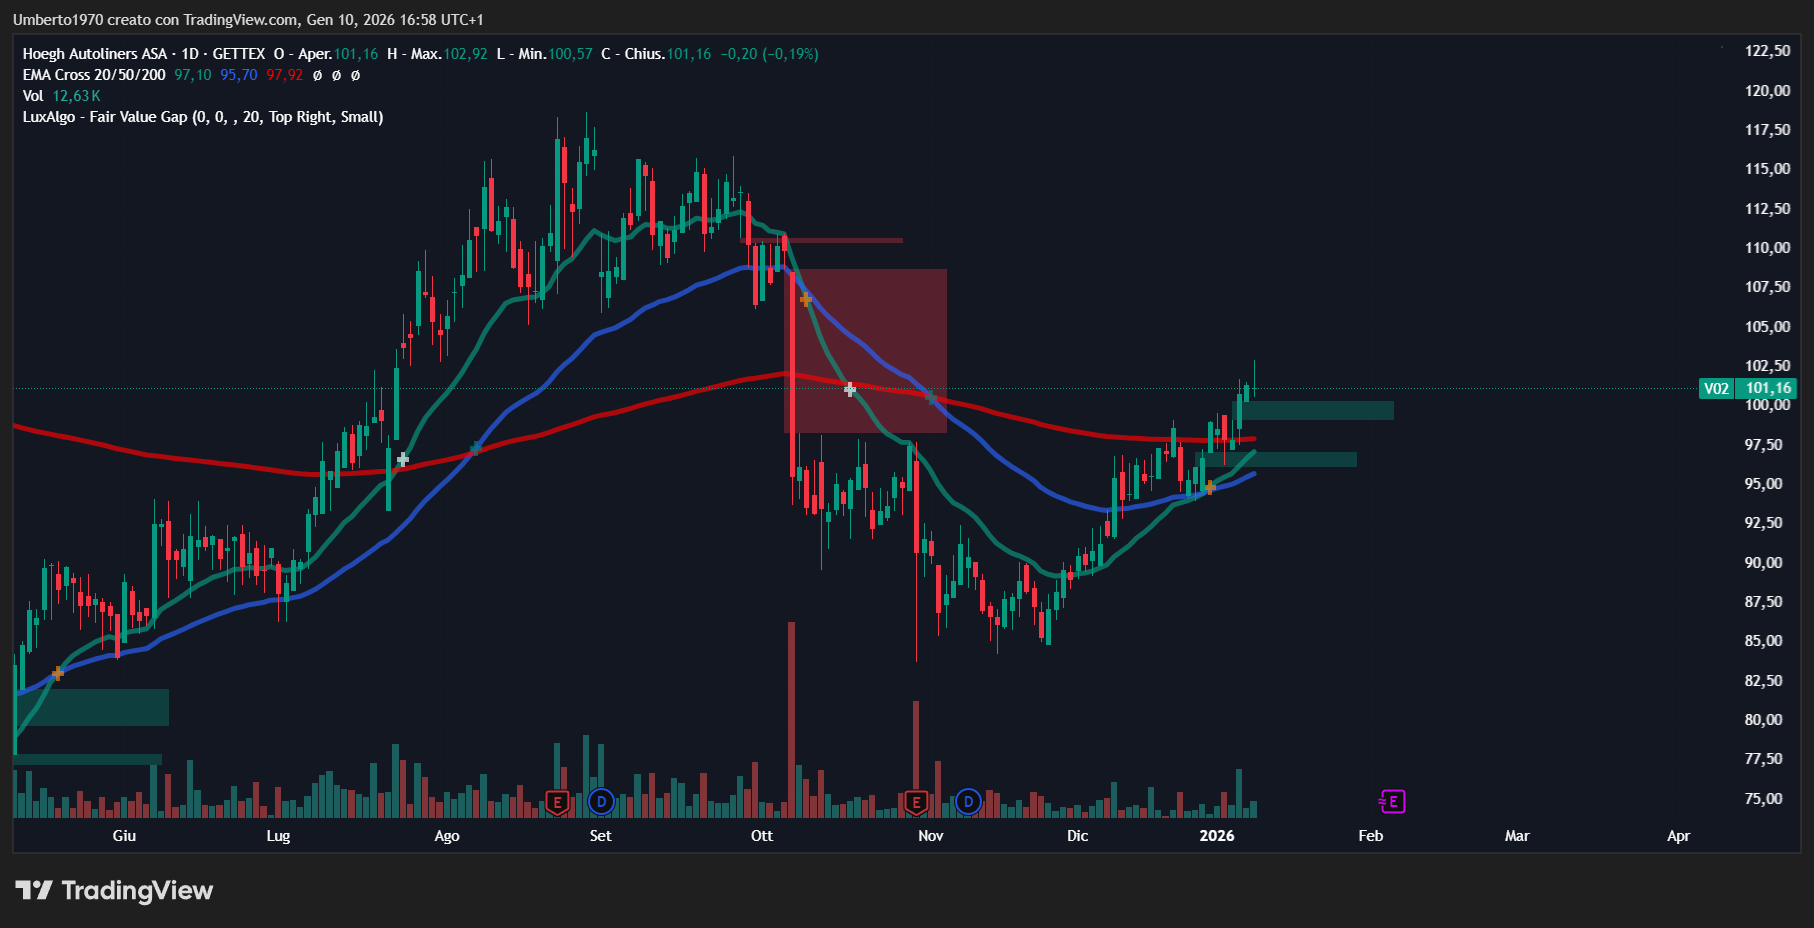
Task: Click the orange EMA cross marker near 2026
Action: (x=1210, y=487)
